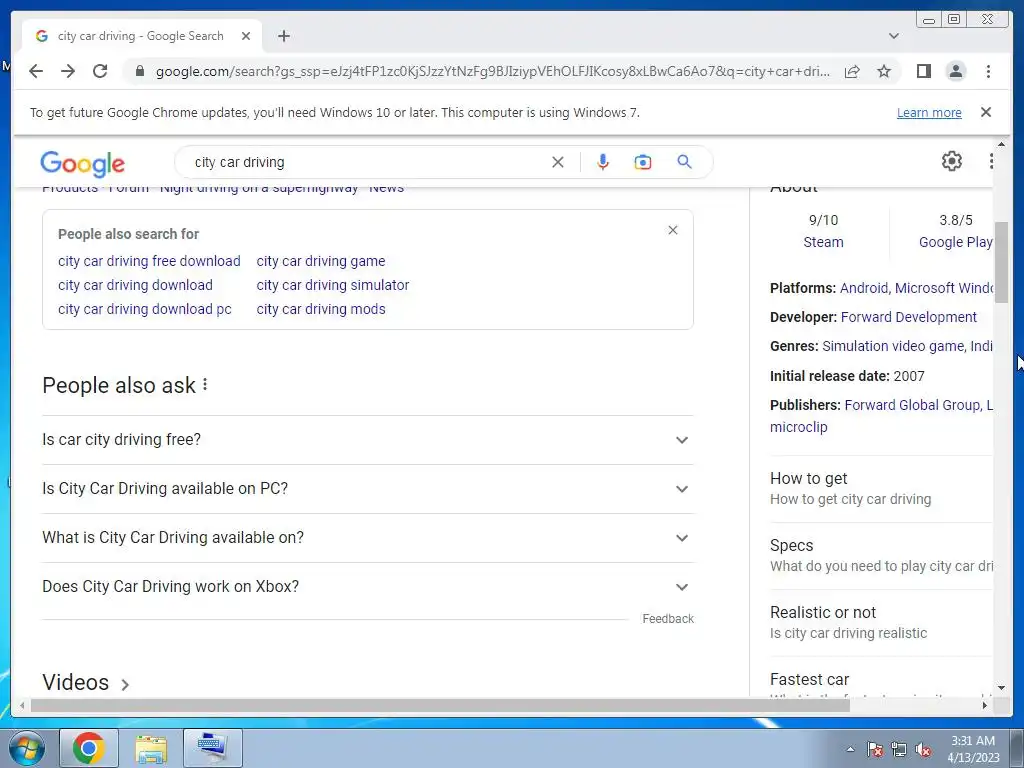Open the taskbar clock showing 3:31 AM
The image size is (1024, 768).
click(x=973, y=749)
